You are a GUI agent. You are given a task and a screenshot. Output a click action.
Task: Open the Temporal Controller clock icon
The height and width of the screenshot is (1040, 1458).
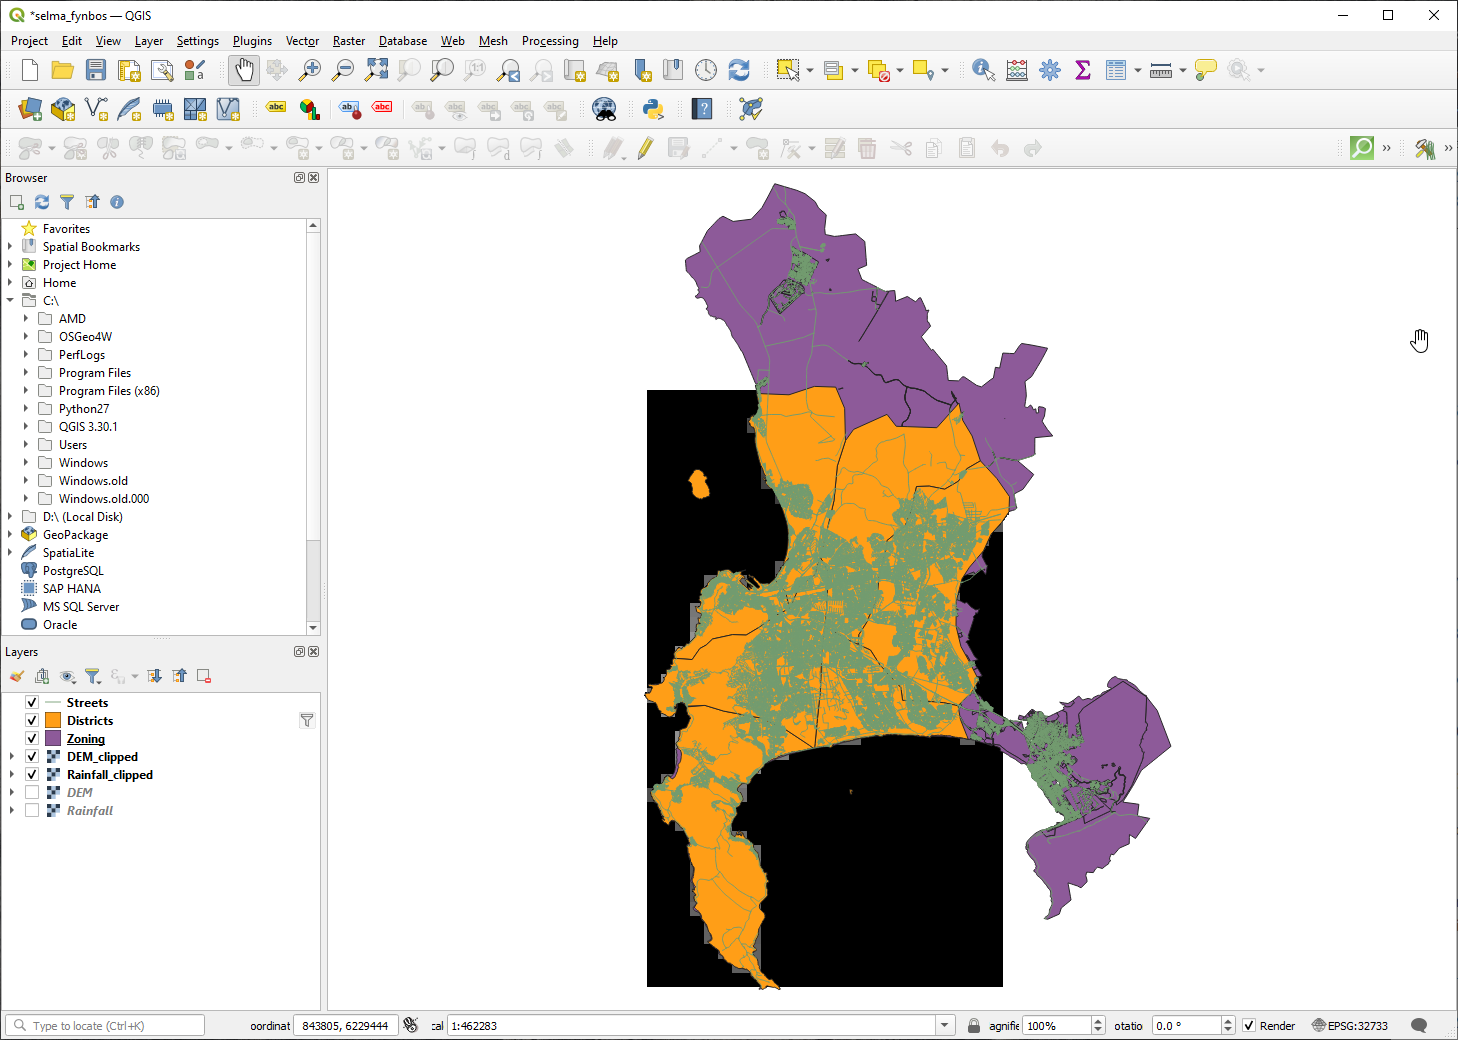pos(706,70)
